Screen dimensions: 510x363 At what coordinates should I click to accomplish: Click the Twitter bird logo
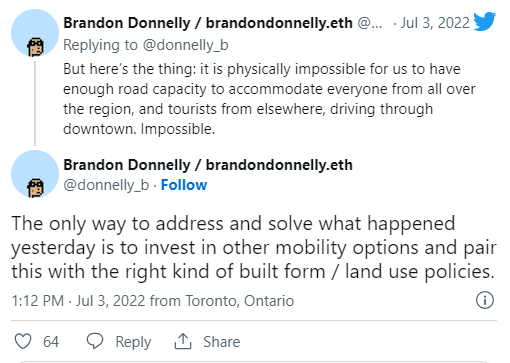[x=485, y=21]
